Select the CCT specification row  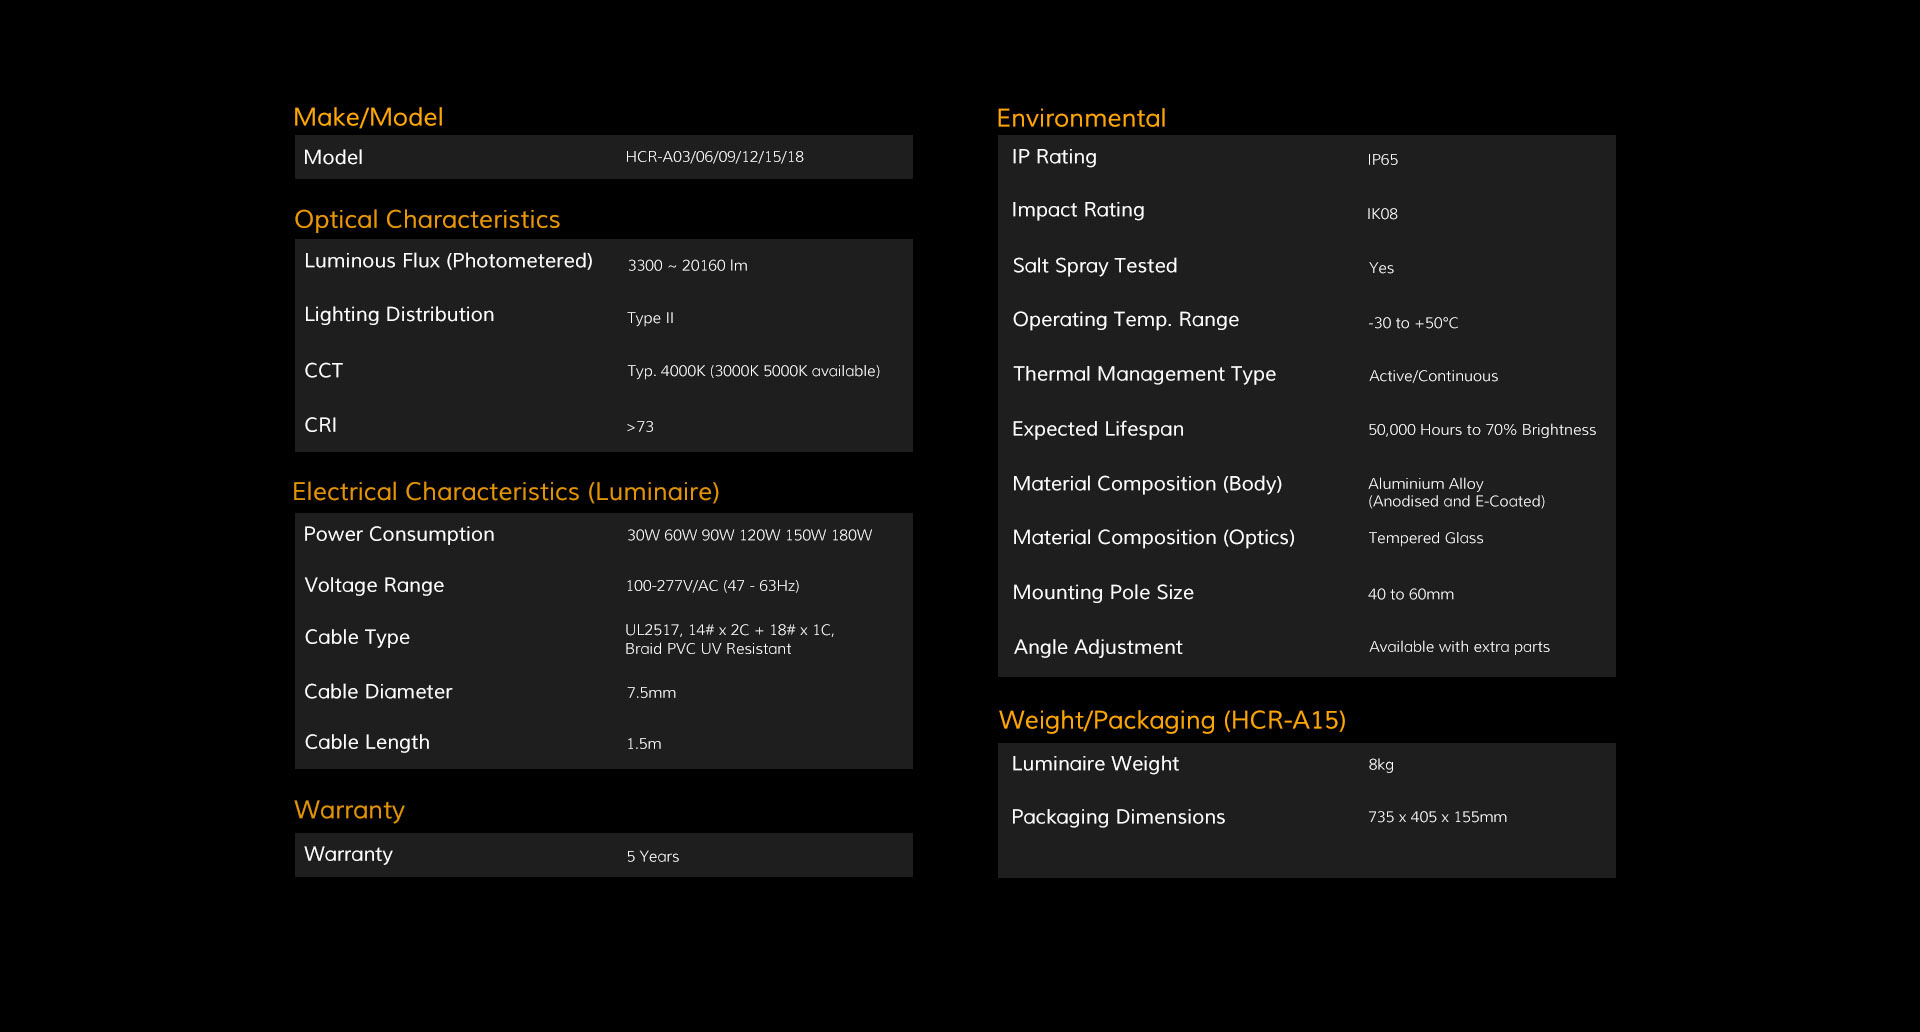[600, 370]
